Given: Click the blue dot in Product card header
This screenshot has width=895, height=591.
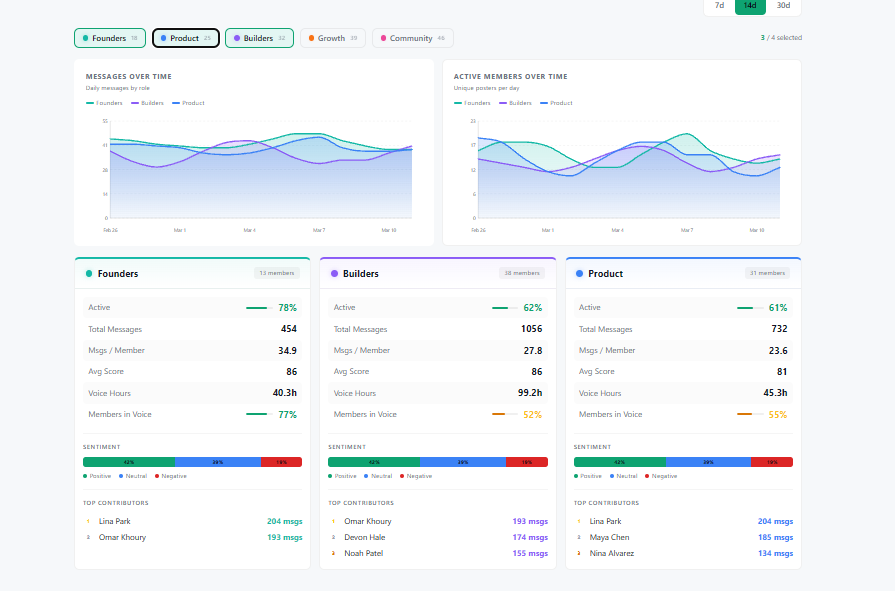Looking at the screenshot, I should point(580,274).
